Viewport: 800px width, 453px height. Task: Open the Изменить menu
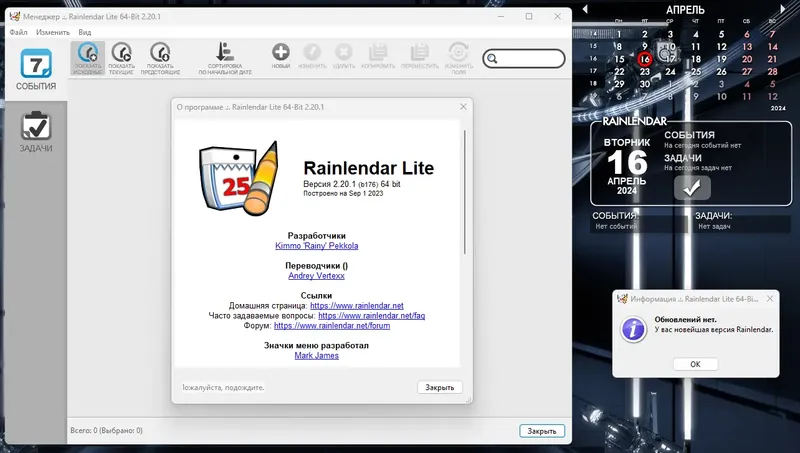(53, 32)
